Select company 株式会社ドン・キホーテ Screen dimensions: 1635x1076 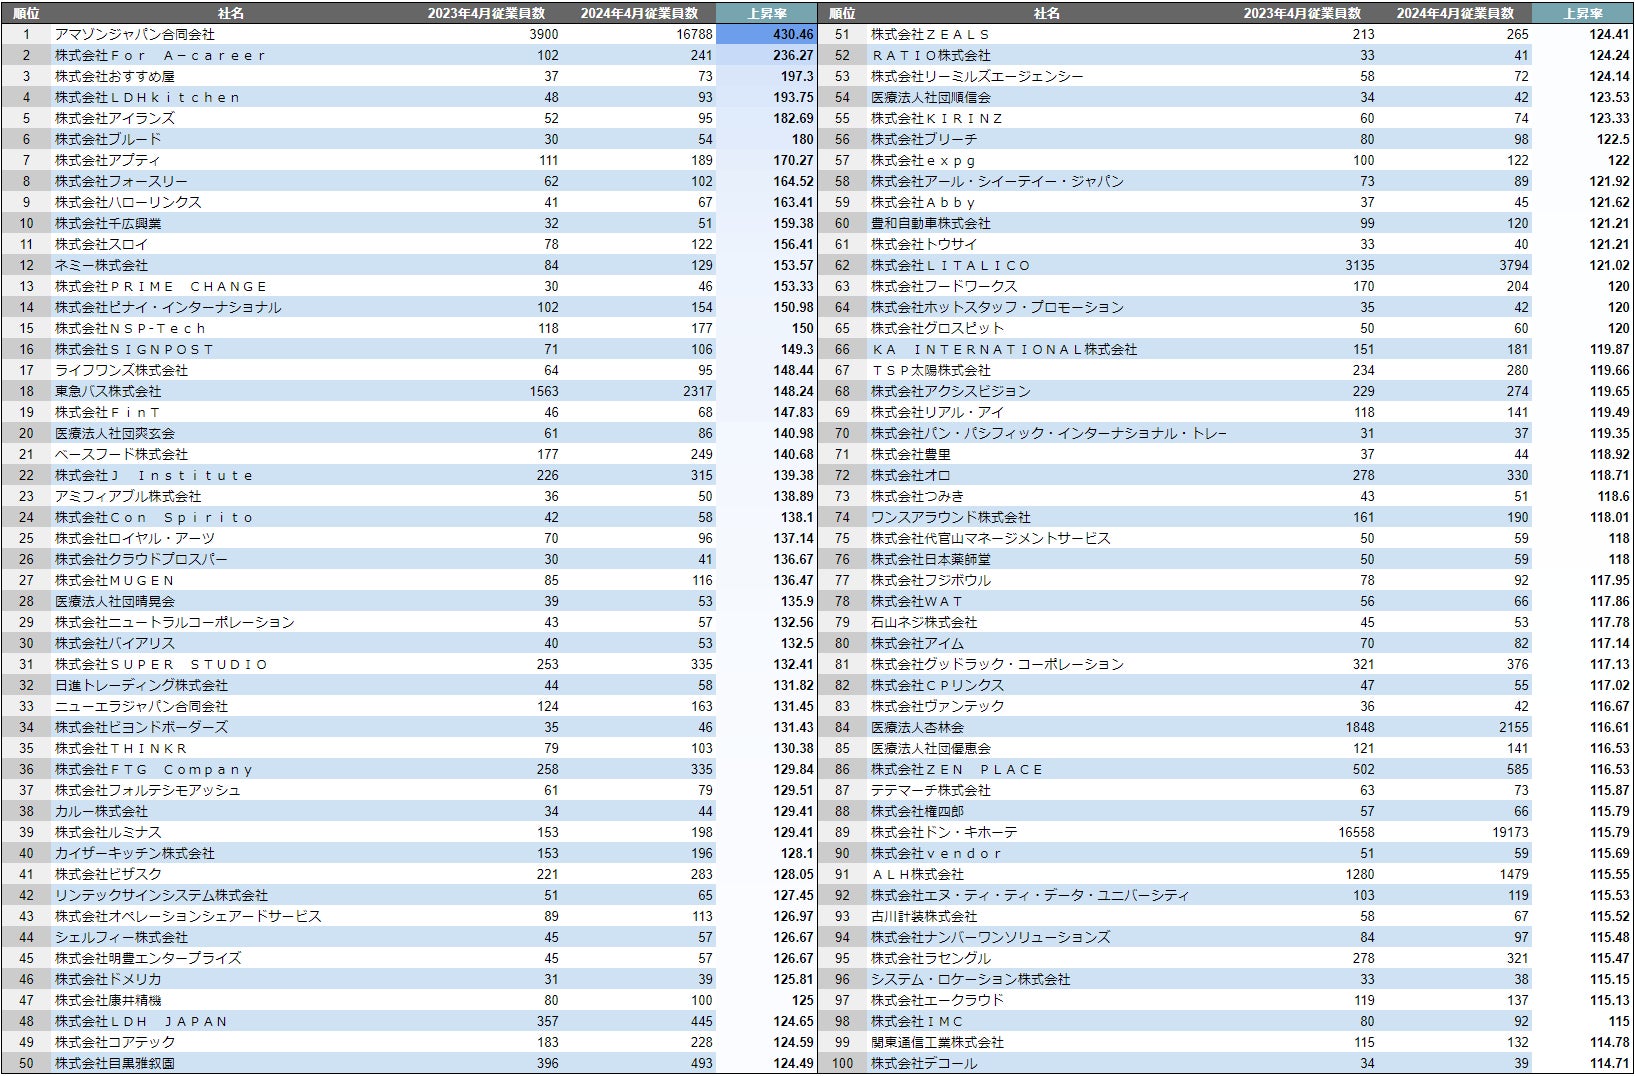(x=944, y=832)
